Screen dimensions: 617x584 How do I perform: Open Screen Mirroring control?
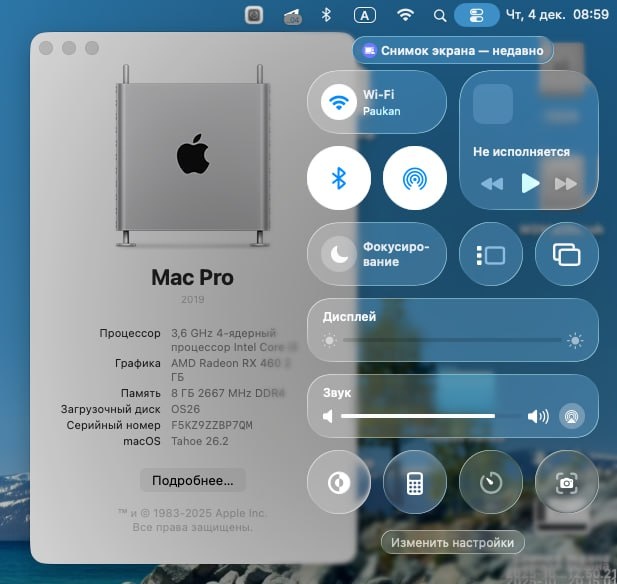pos(567,254)
